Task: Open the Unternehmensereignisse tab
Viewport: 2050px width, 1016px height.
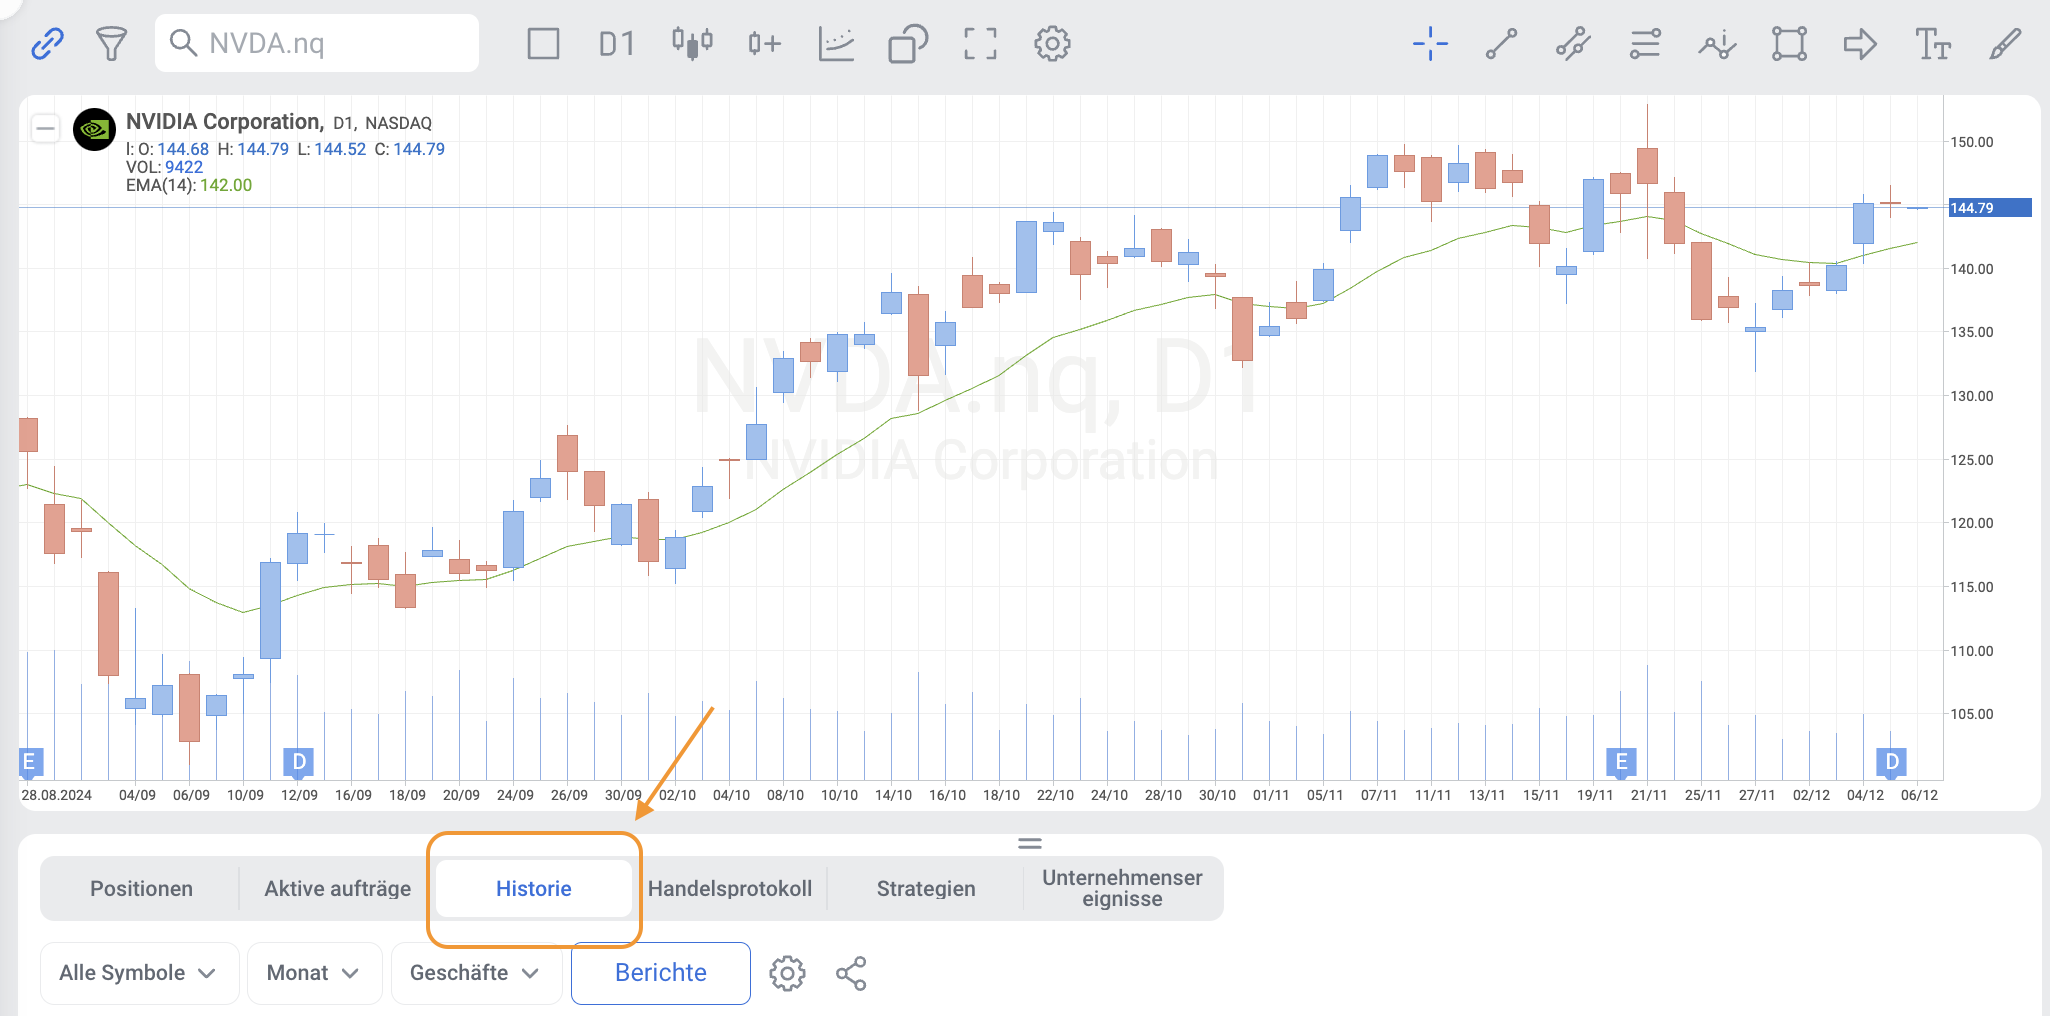Action: 1122,889
